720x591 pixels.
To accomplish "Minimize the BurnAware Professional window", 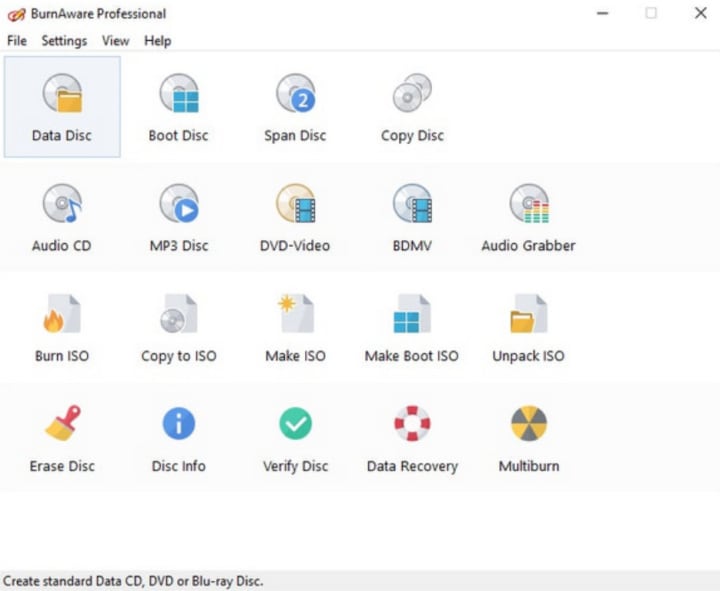I will tap(602, 13).
